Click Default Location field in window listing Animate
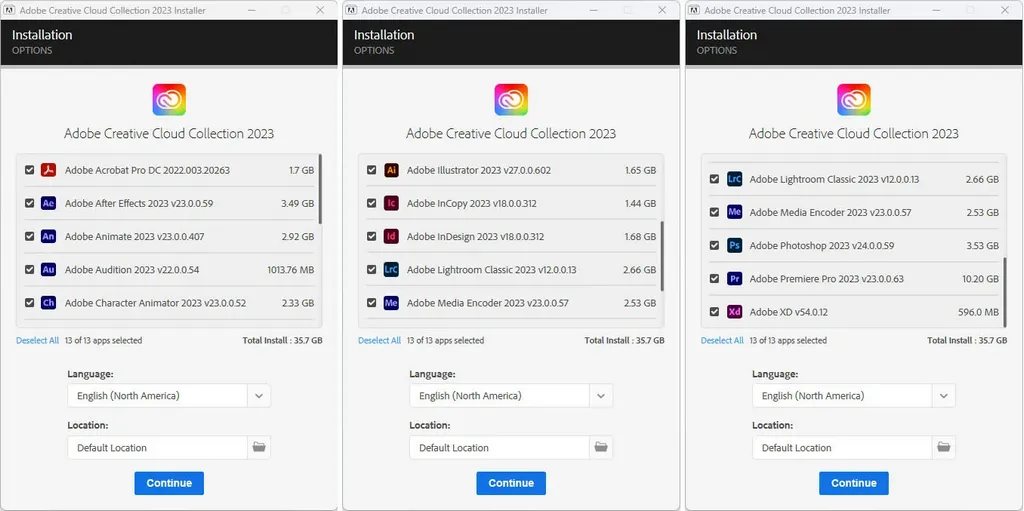The height and width of the screenshot is (511, 1024). click(x=157, y=448)
